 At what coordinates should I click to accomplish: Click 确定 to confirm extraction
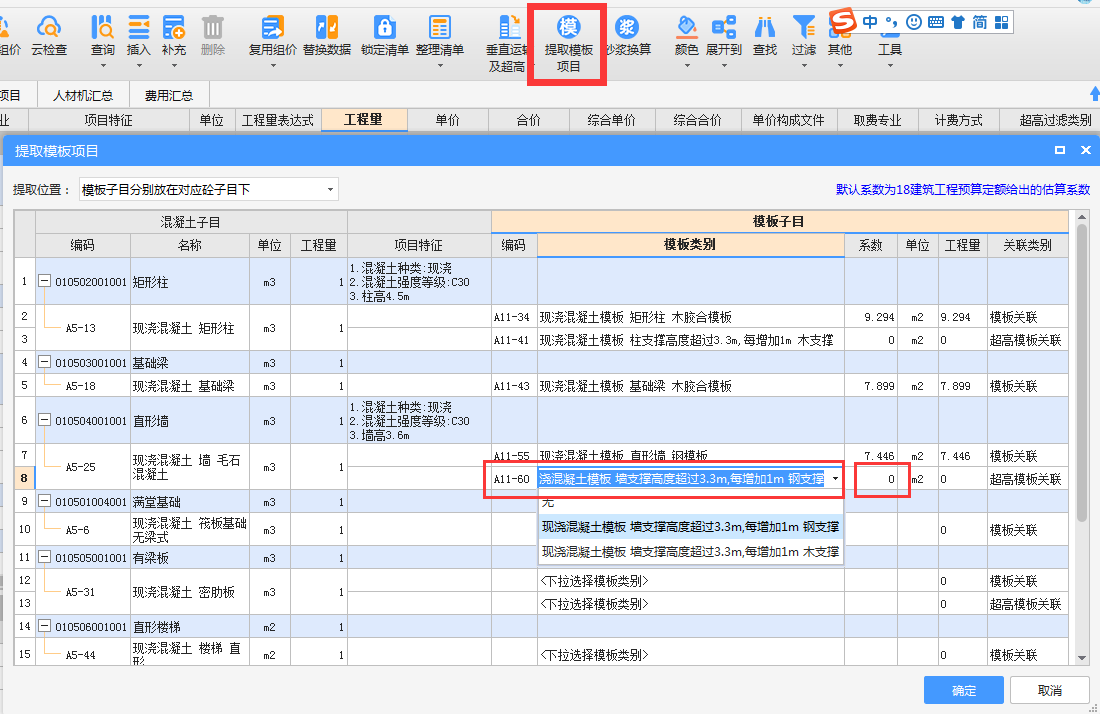tap(963, 690)
